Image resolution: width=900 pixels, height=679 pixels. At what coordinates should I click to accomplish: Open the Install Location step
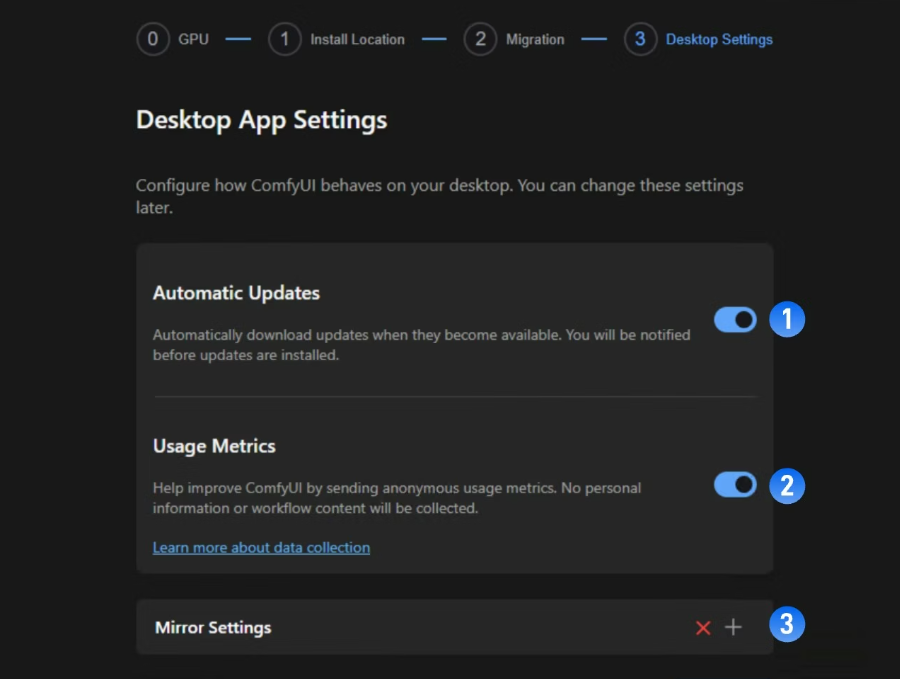[x=357, y=40]
